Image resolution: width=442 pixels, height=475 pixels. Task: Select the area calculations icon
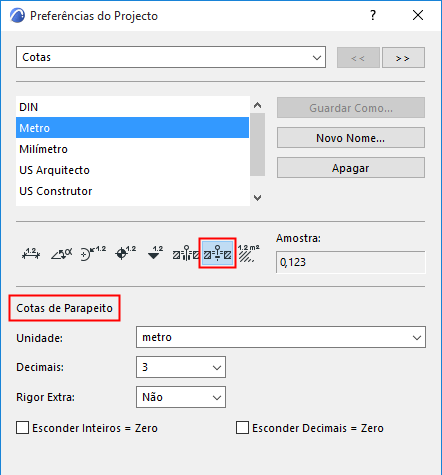[x=248, y=253]
